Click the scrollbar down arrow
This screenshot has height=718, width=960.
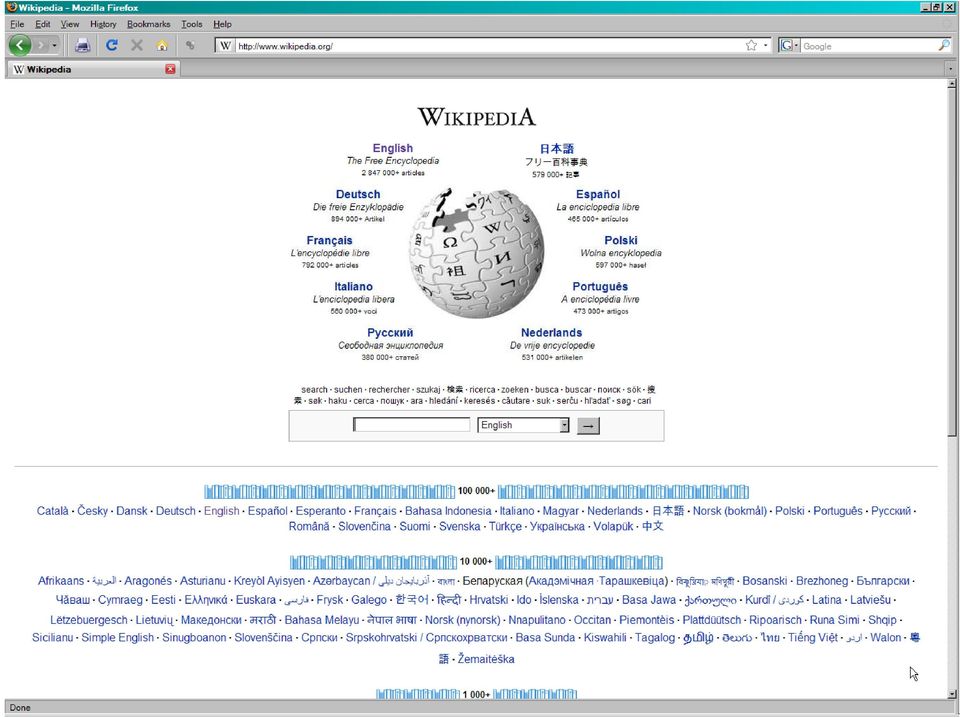click(x=951, y=694)
